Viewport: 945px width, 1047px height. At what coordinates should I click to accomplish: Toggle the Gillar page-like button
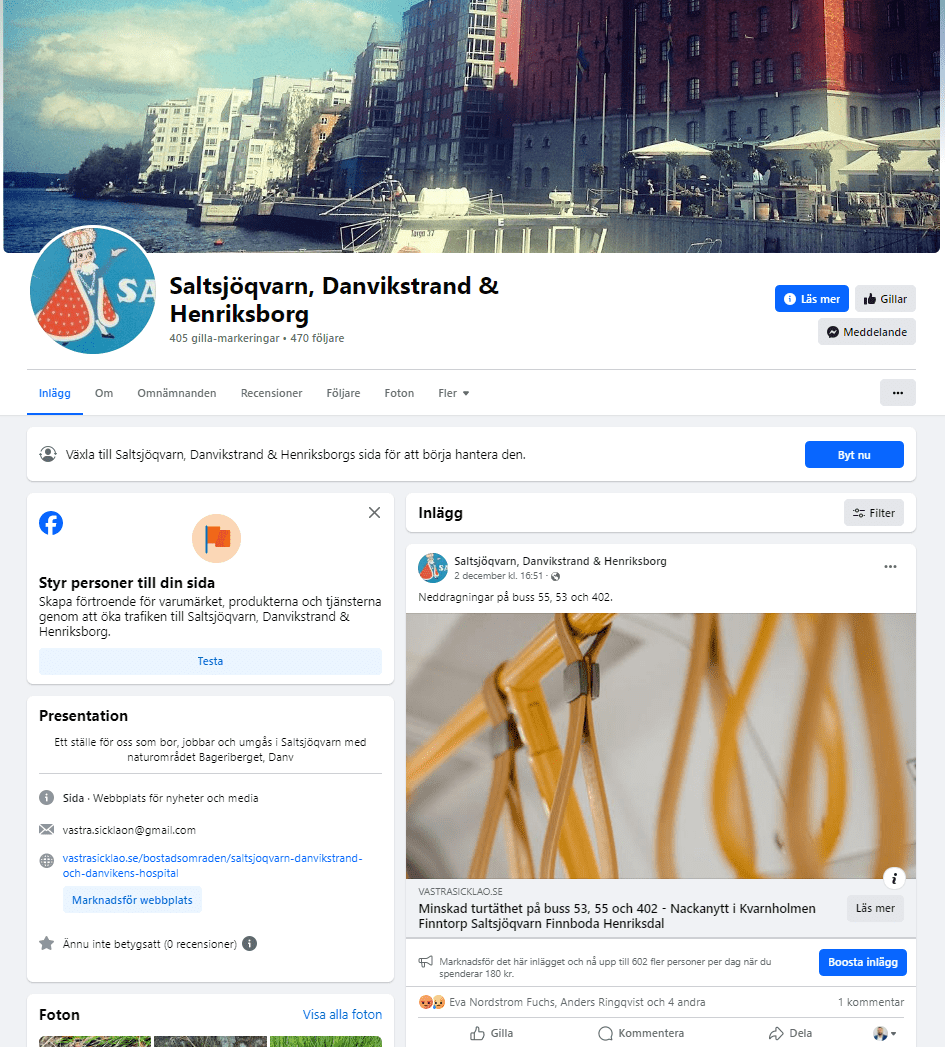point(885,298)
